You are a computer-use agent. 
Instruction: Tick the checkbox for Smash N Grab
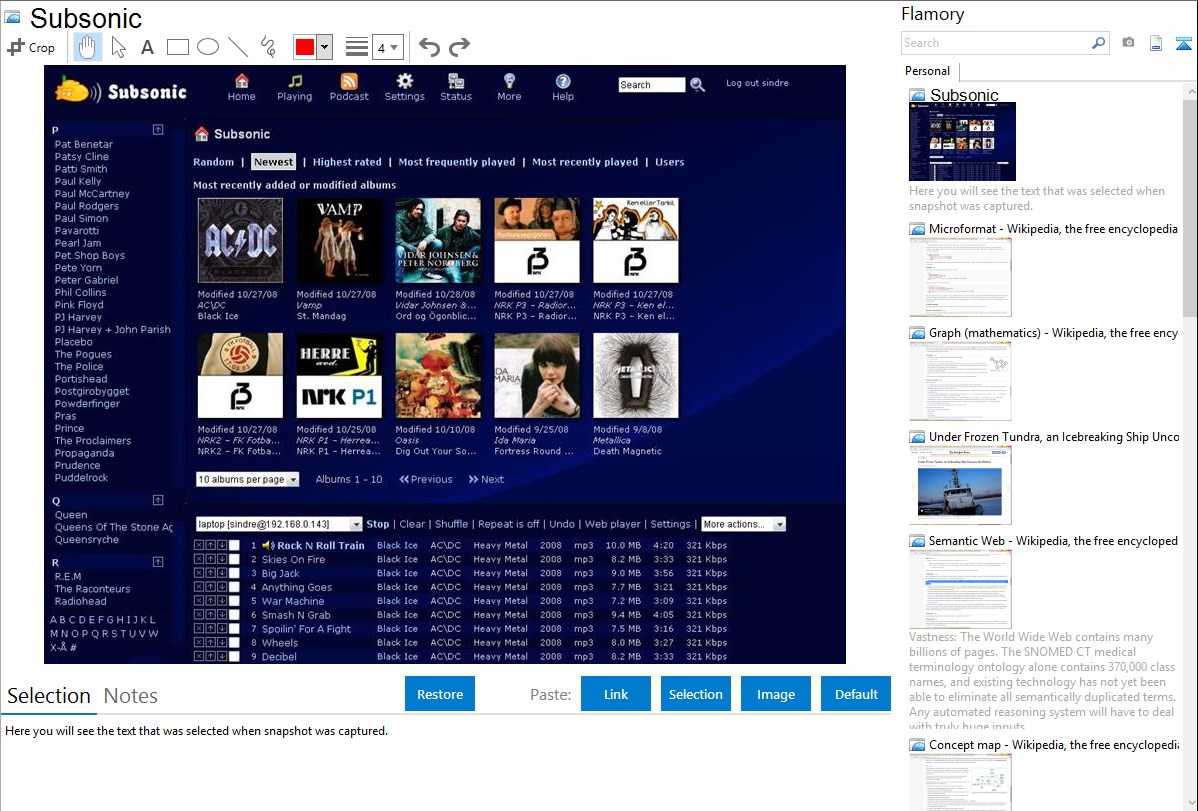click(x=235, y=615)
